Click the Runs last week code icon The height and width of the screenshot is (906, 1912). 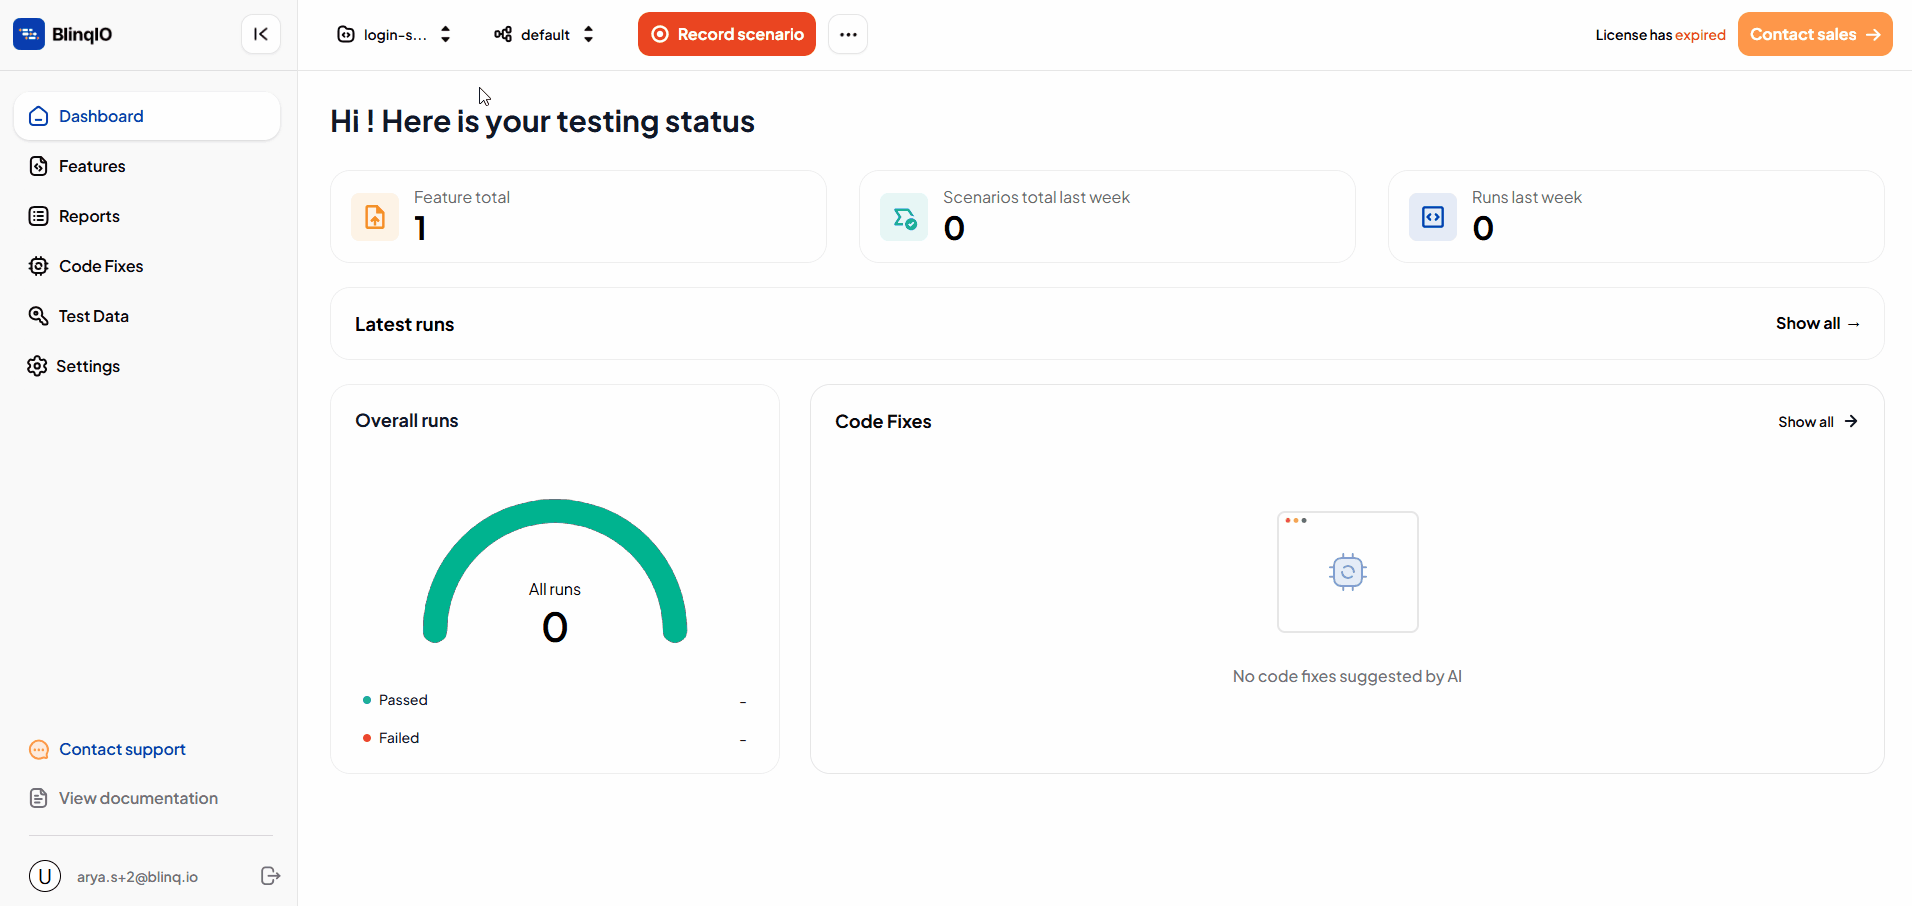point(1433,217)
